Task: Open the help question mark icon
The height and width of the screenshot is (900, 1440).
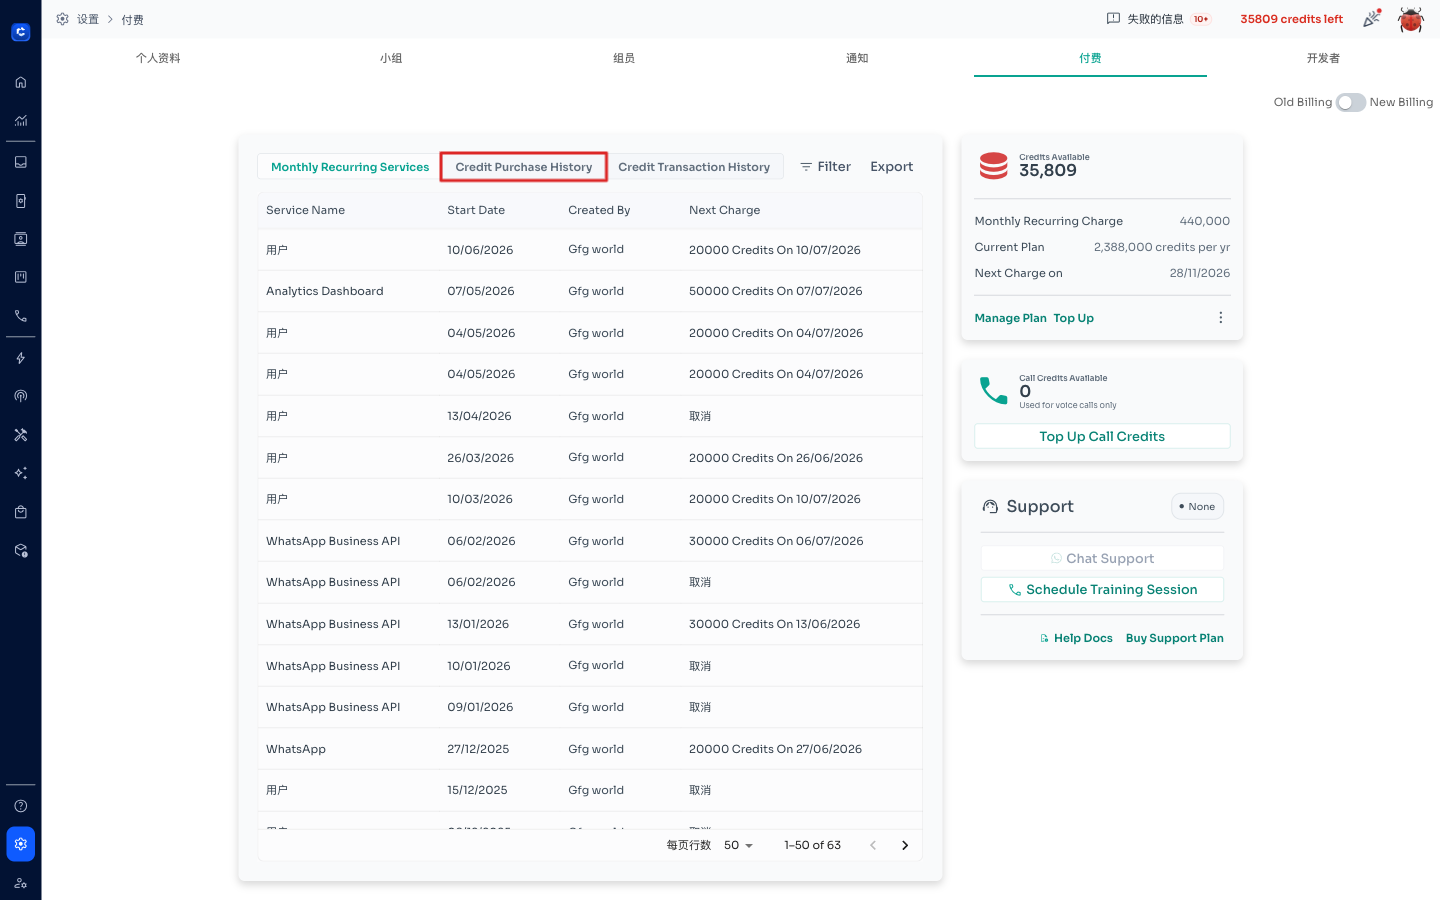Action: tap(20, 806)
